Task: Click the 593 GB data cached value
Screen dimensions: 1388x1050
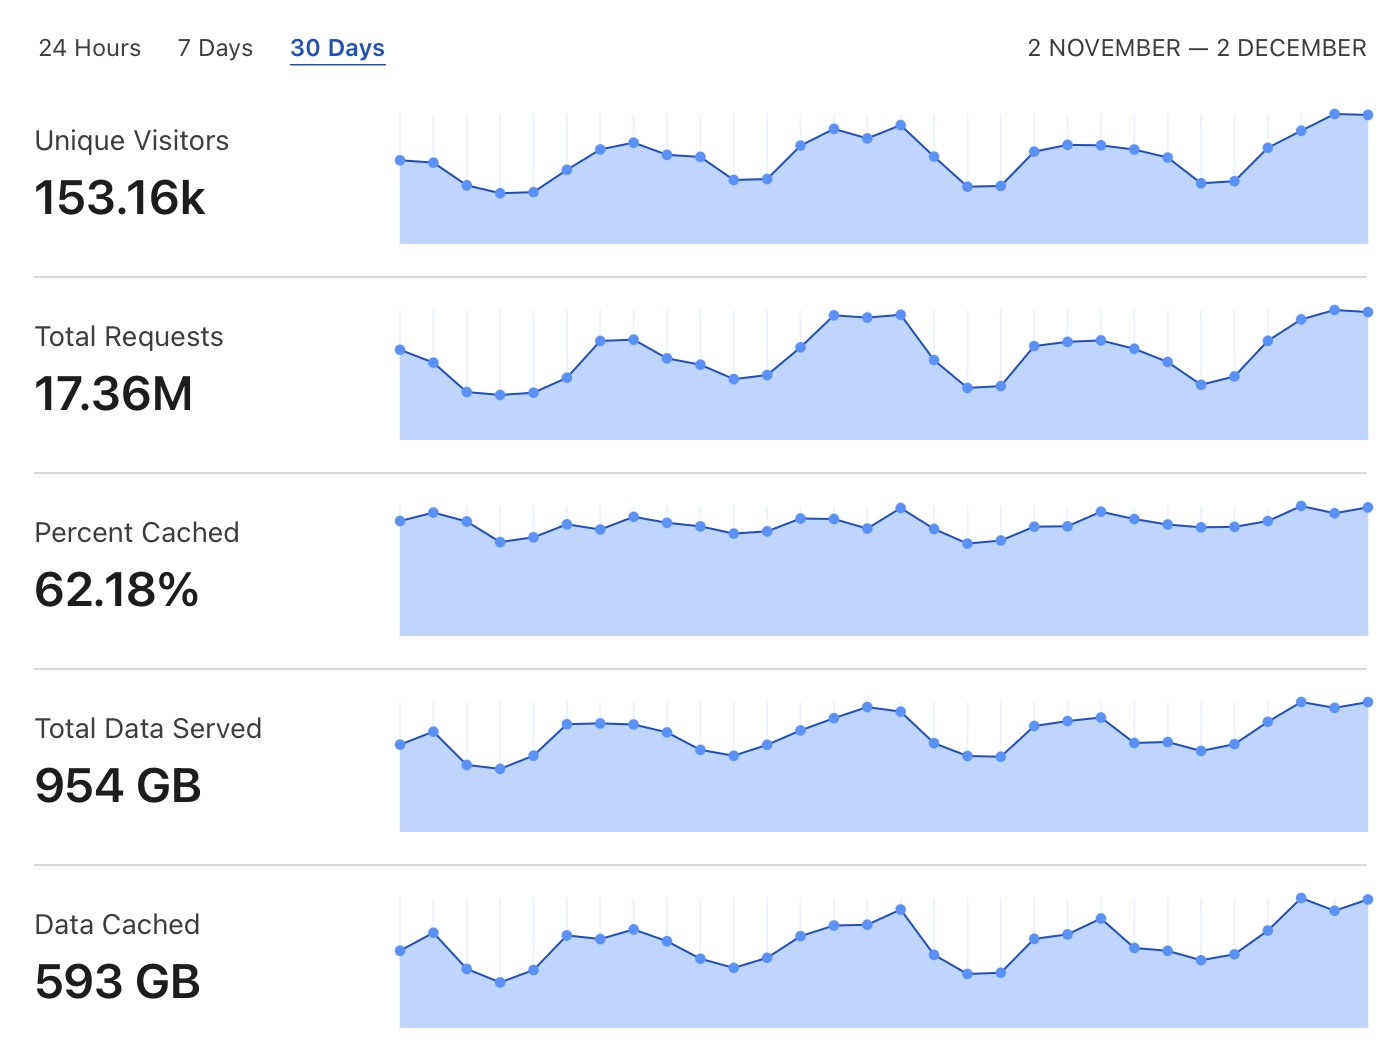Action: pos(118,982)
